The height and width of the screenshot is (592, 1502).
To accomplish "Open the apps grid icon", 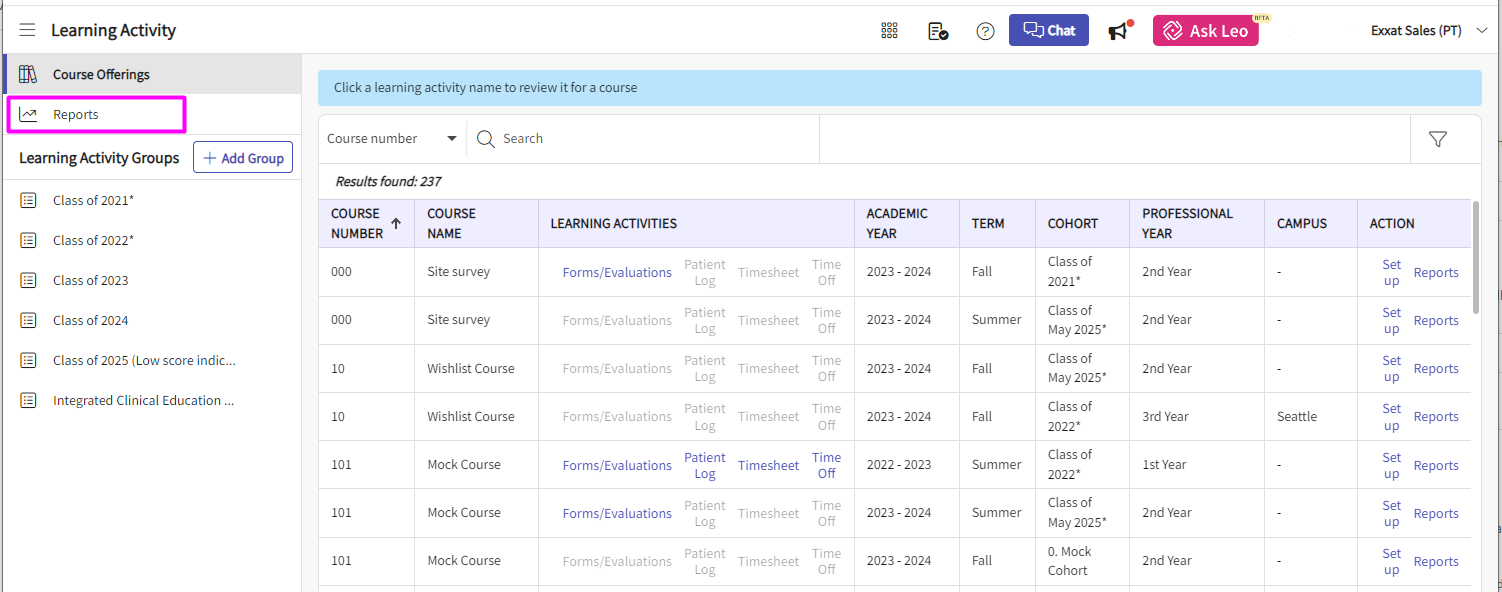I will pos(889,31).
